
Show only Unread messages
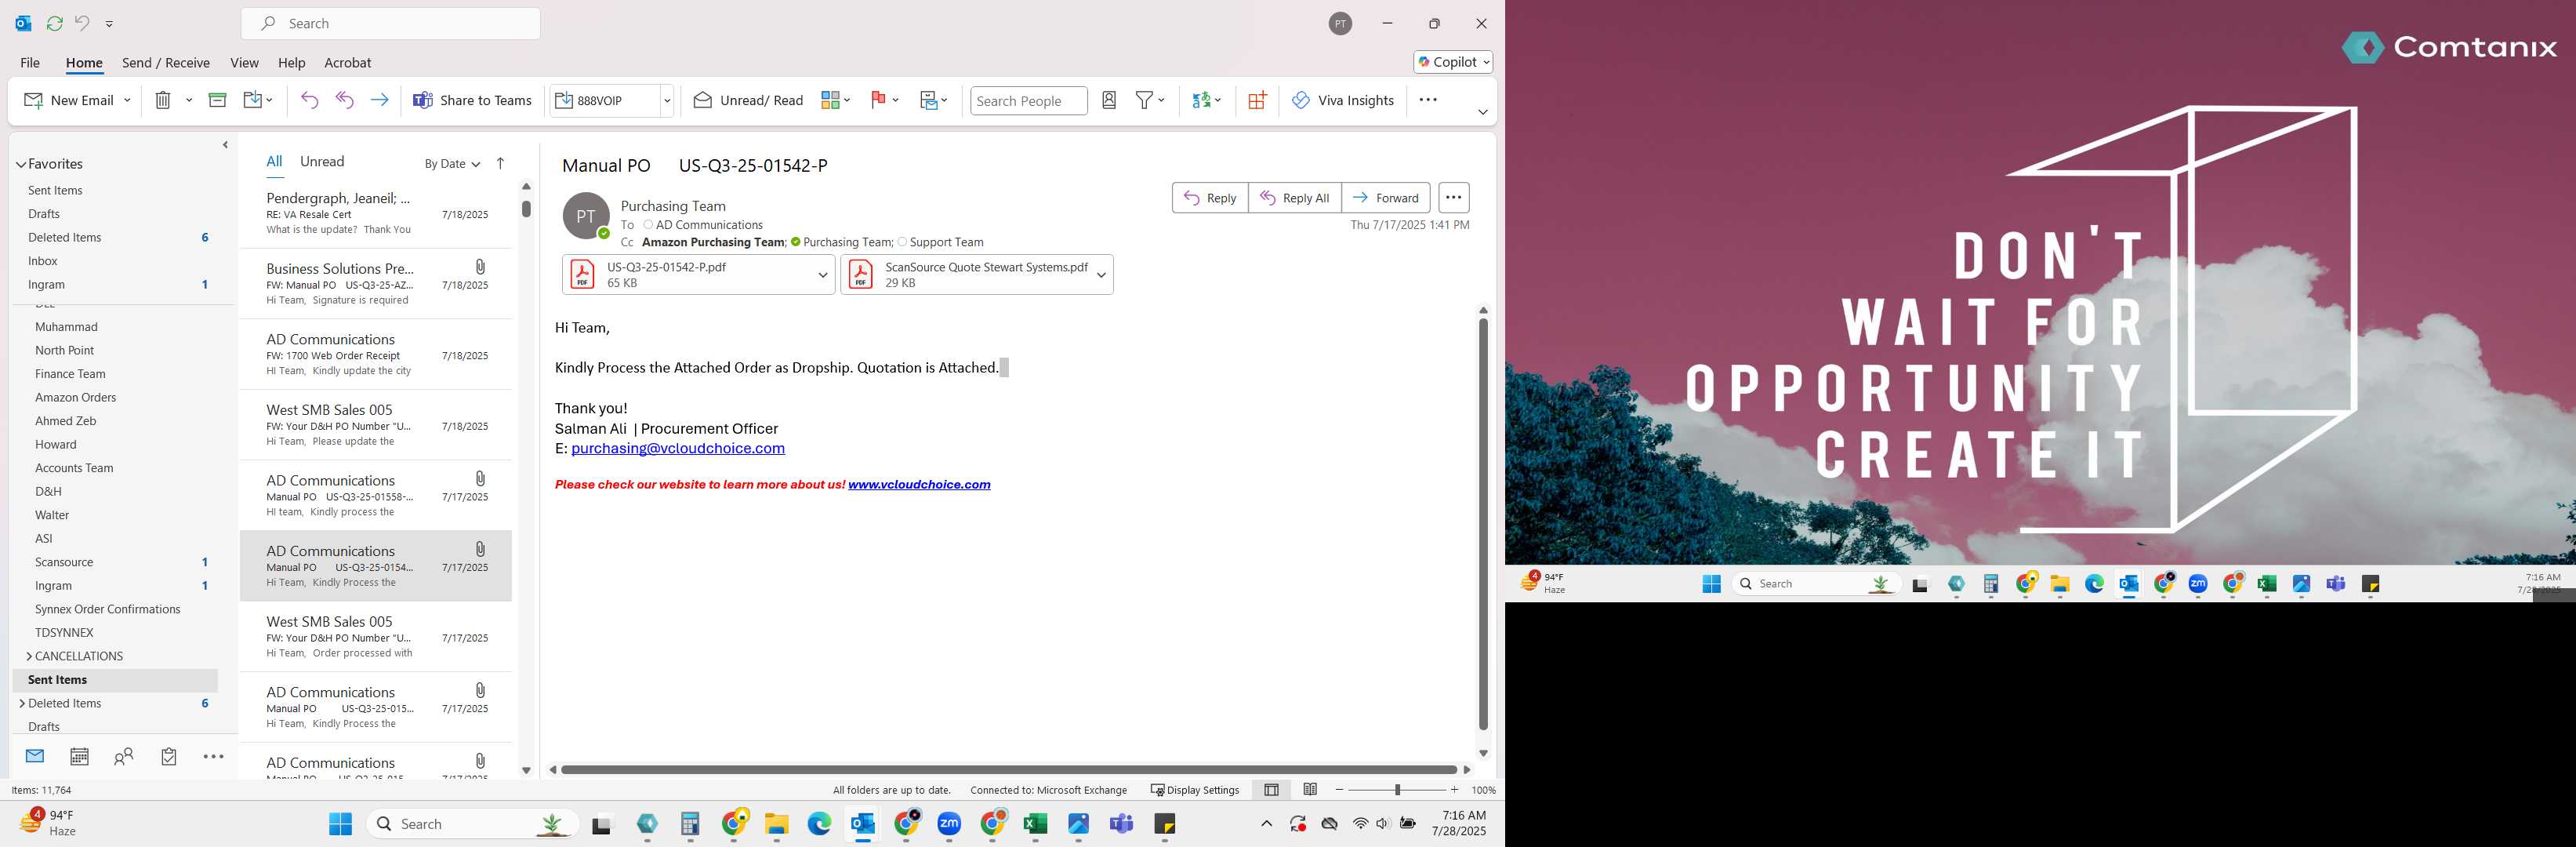click(322, 161)
